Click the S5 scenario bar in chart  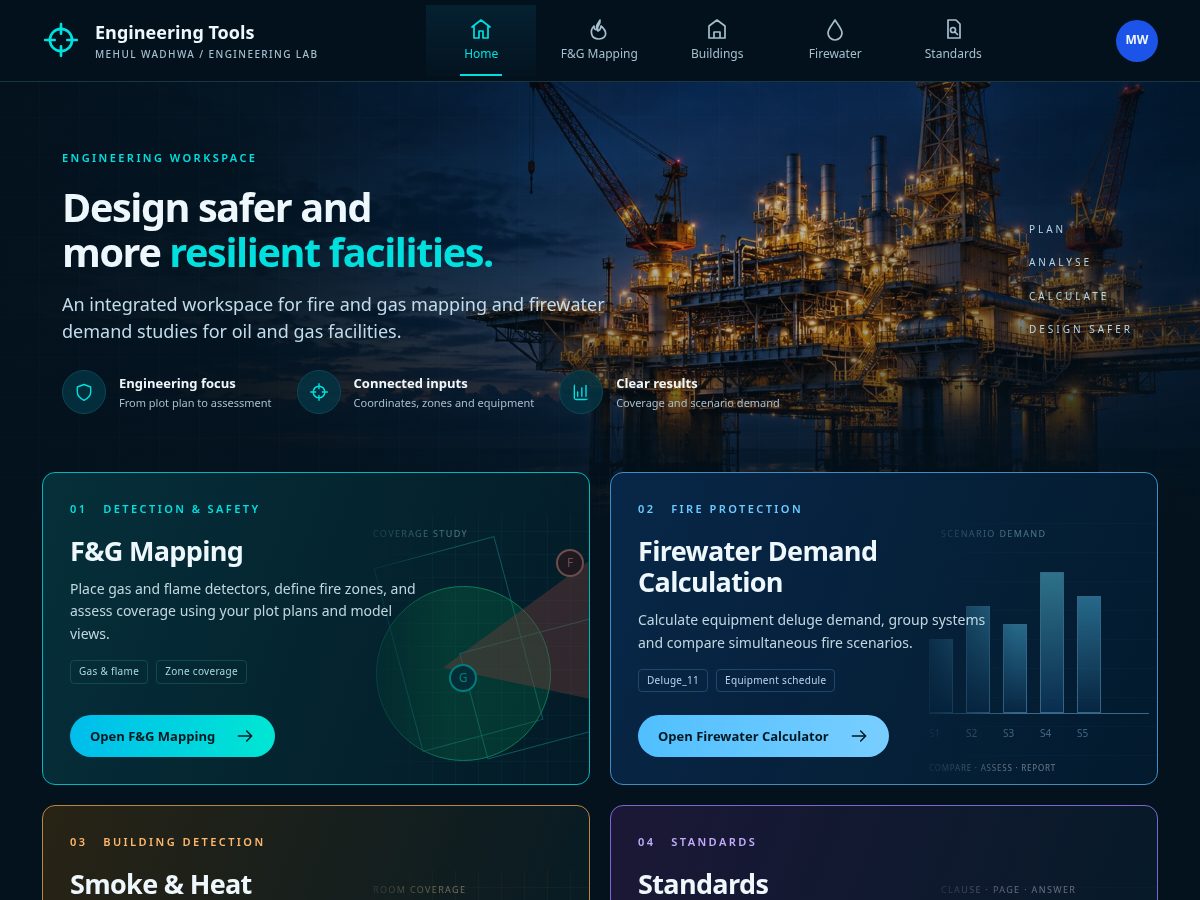coord(1089,654)
